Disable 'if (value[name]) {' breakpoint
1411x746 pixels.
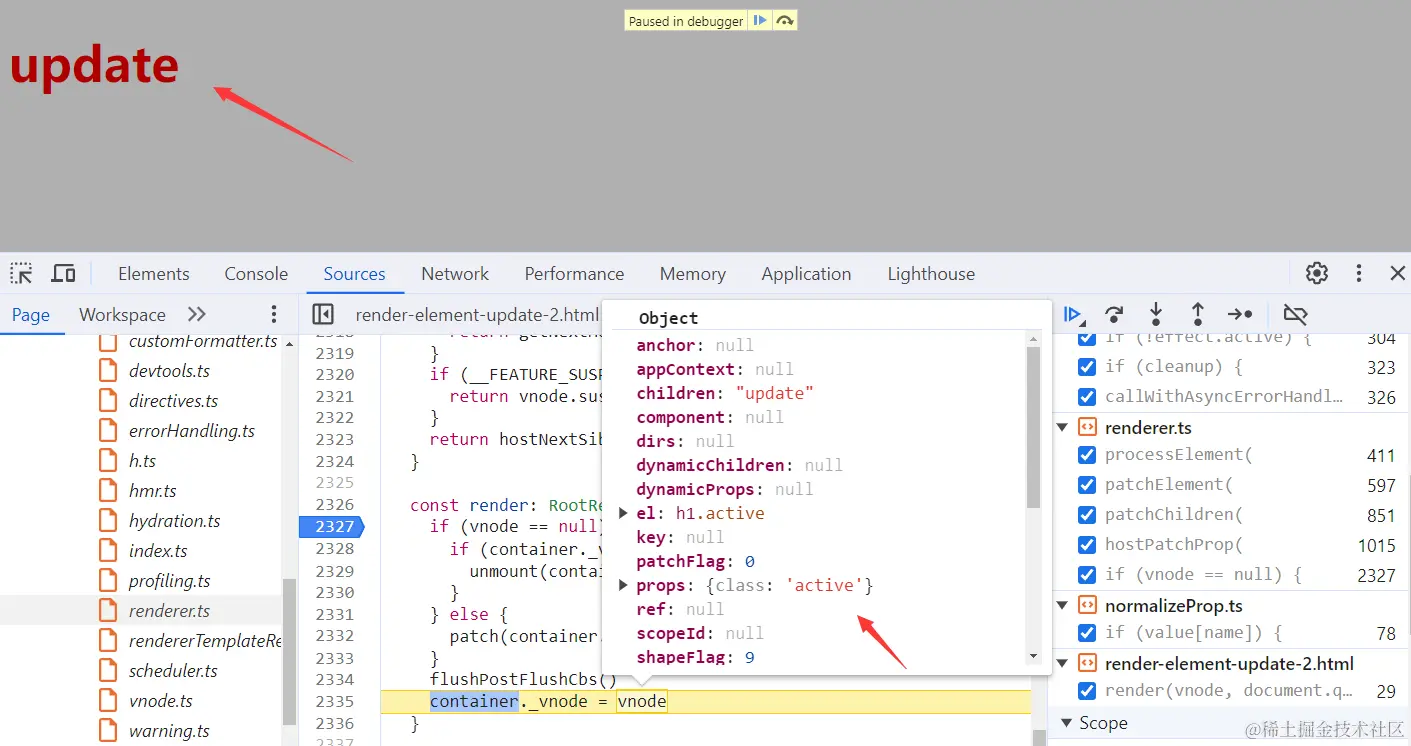(1087, 633)
